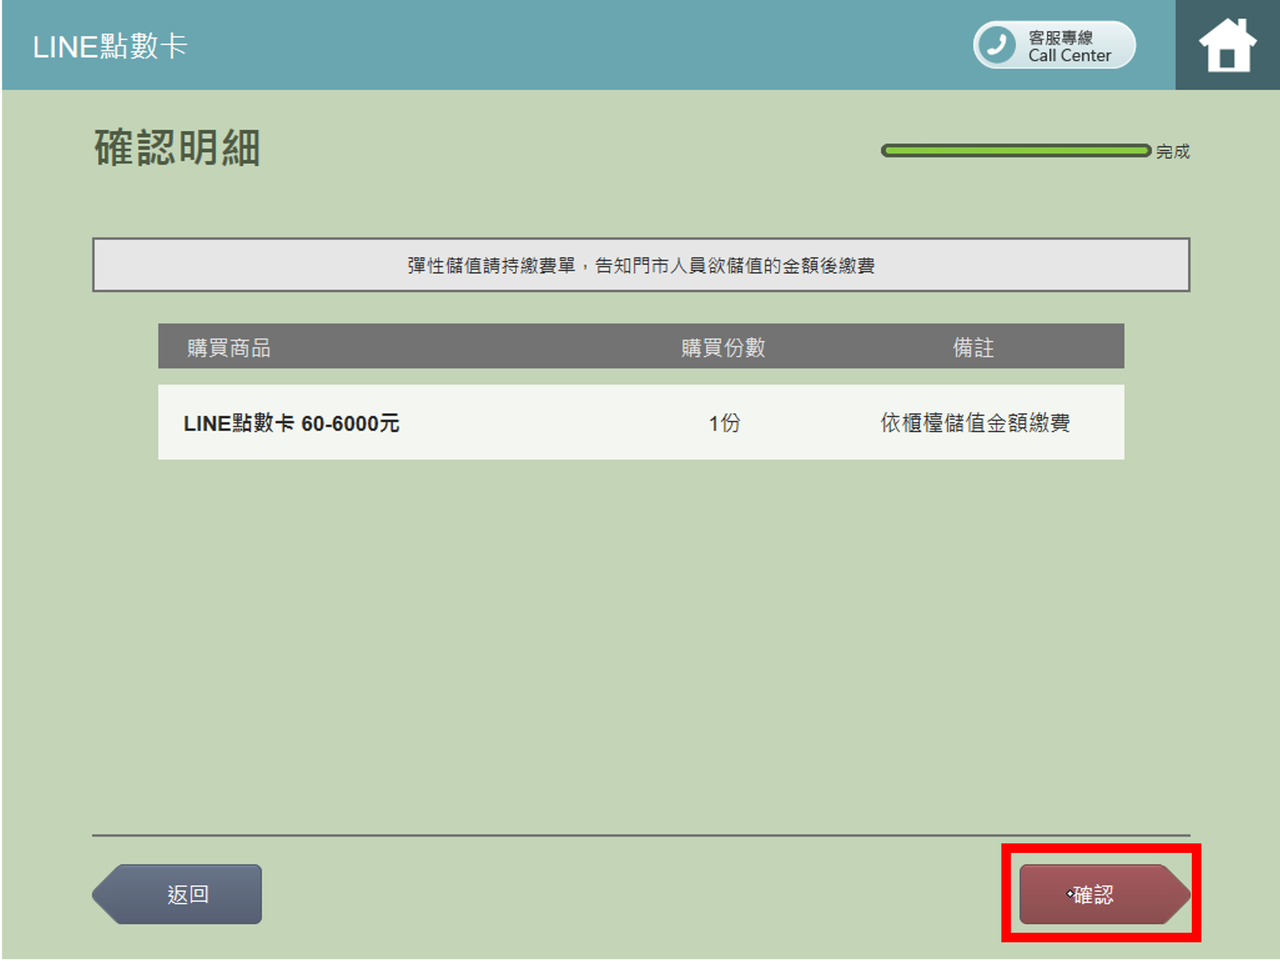Image resolution: width=1280 pixels, height=961 pixels.
Task: Confirm order with the 確認 button
Action: pyautogui.click(x=1104, y=894)
